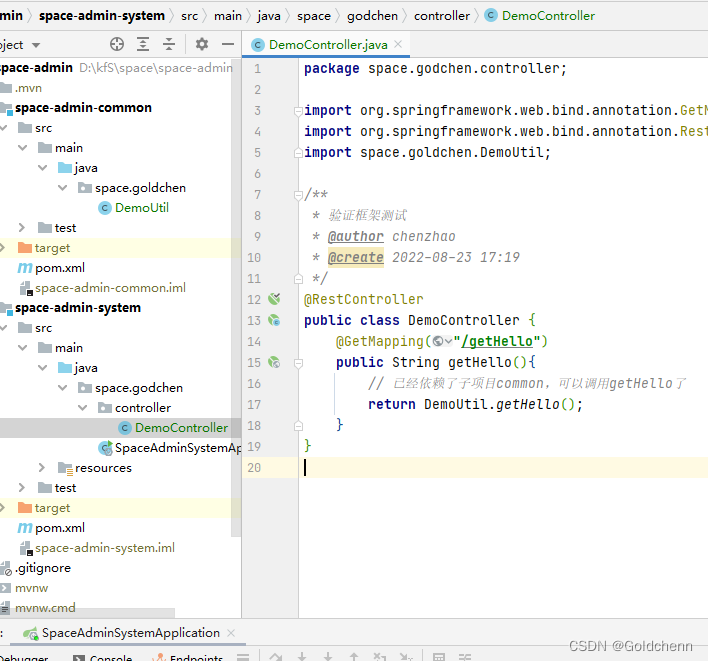Screen dimensions: 708x661
Task: Open Project panel settings gear
Action: click(201, 44)
